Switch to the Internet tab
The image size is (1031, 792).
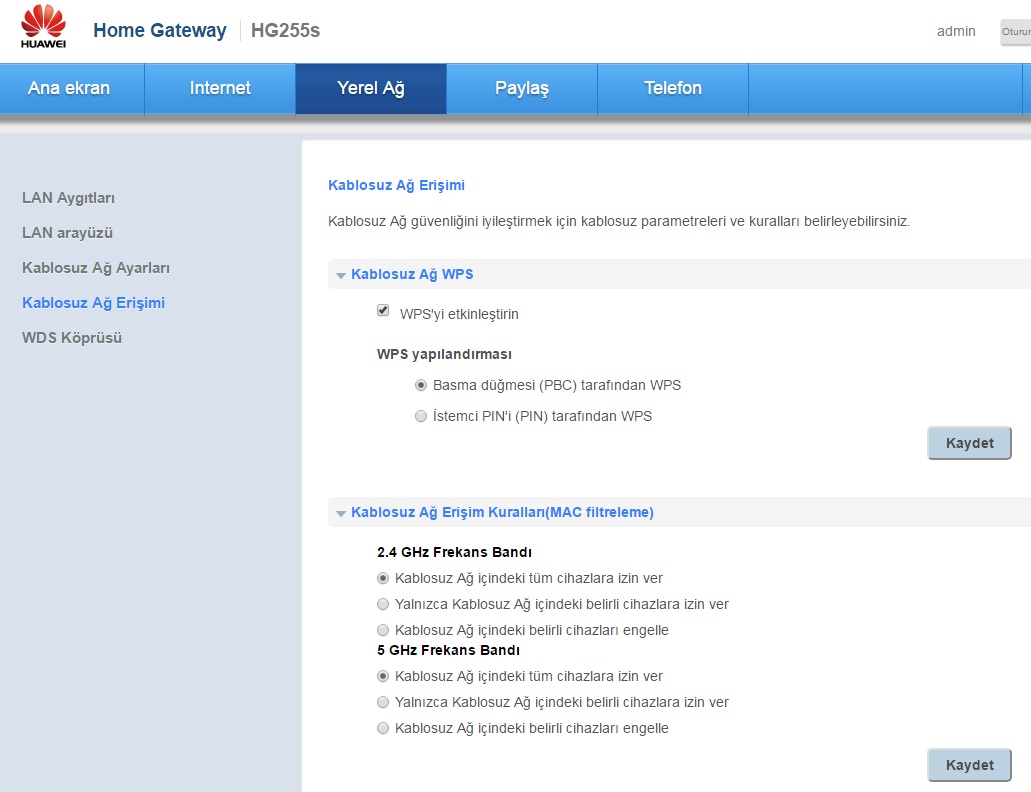(220, 88)
